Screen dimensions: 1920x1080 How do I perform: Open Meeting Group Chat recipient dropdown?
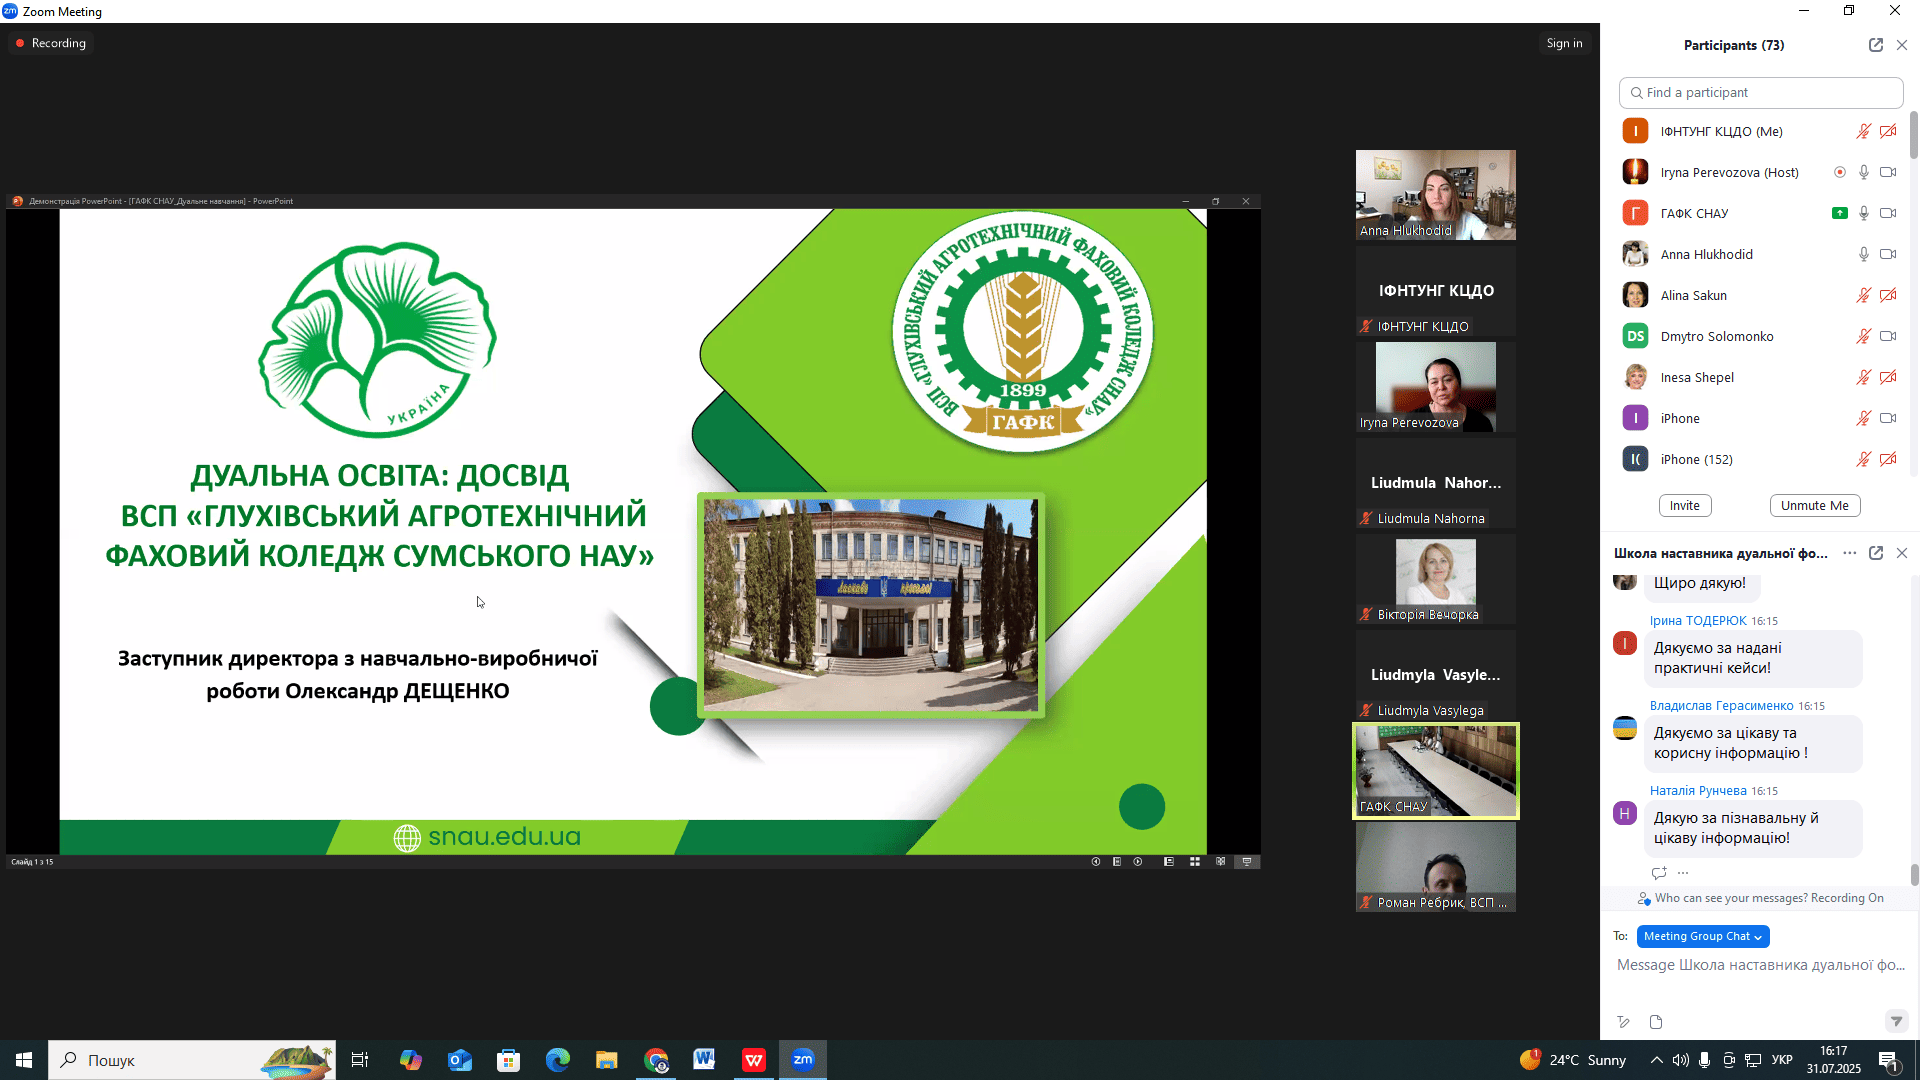1703,936
